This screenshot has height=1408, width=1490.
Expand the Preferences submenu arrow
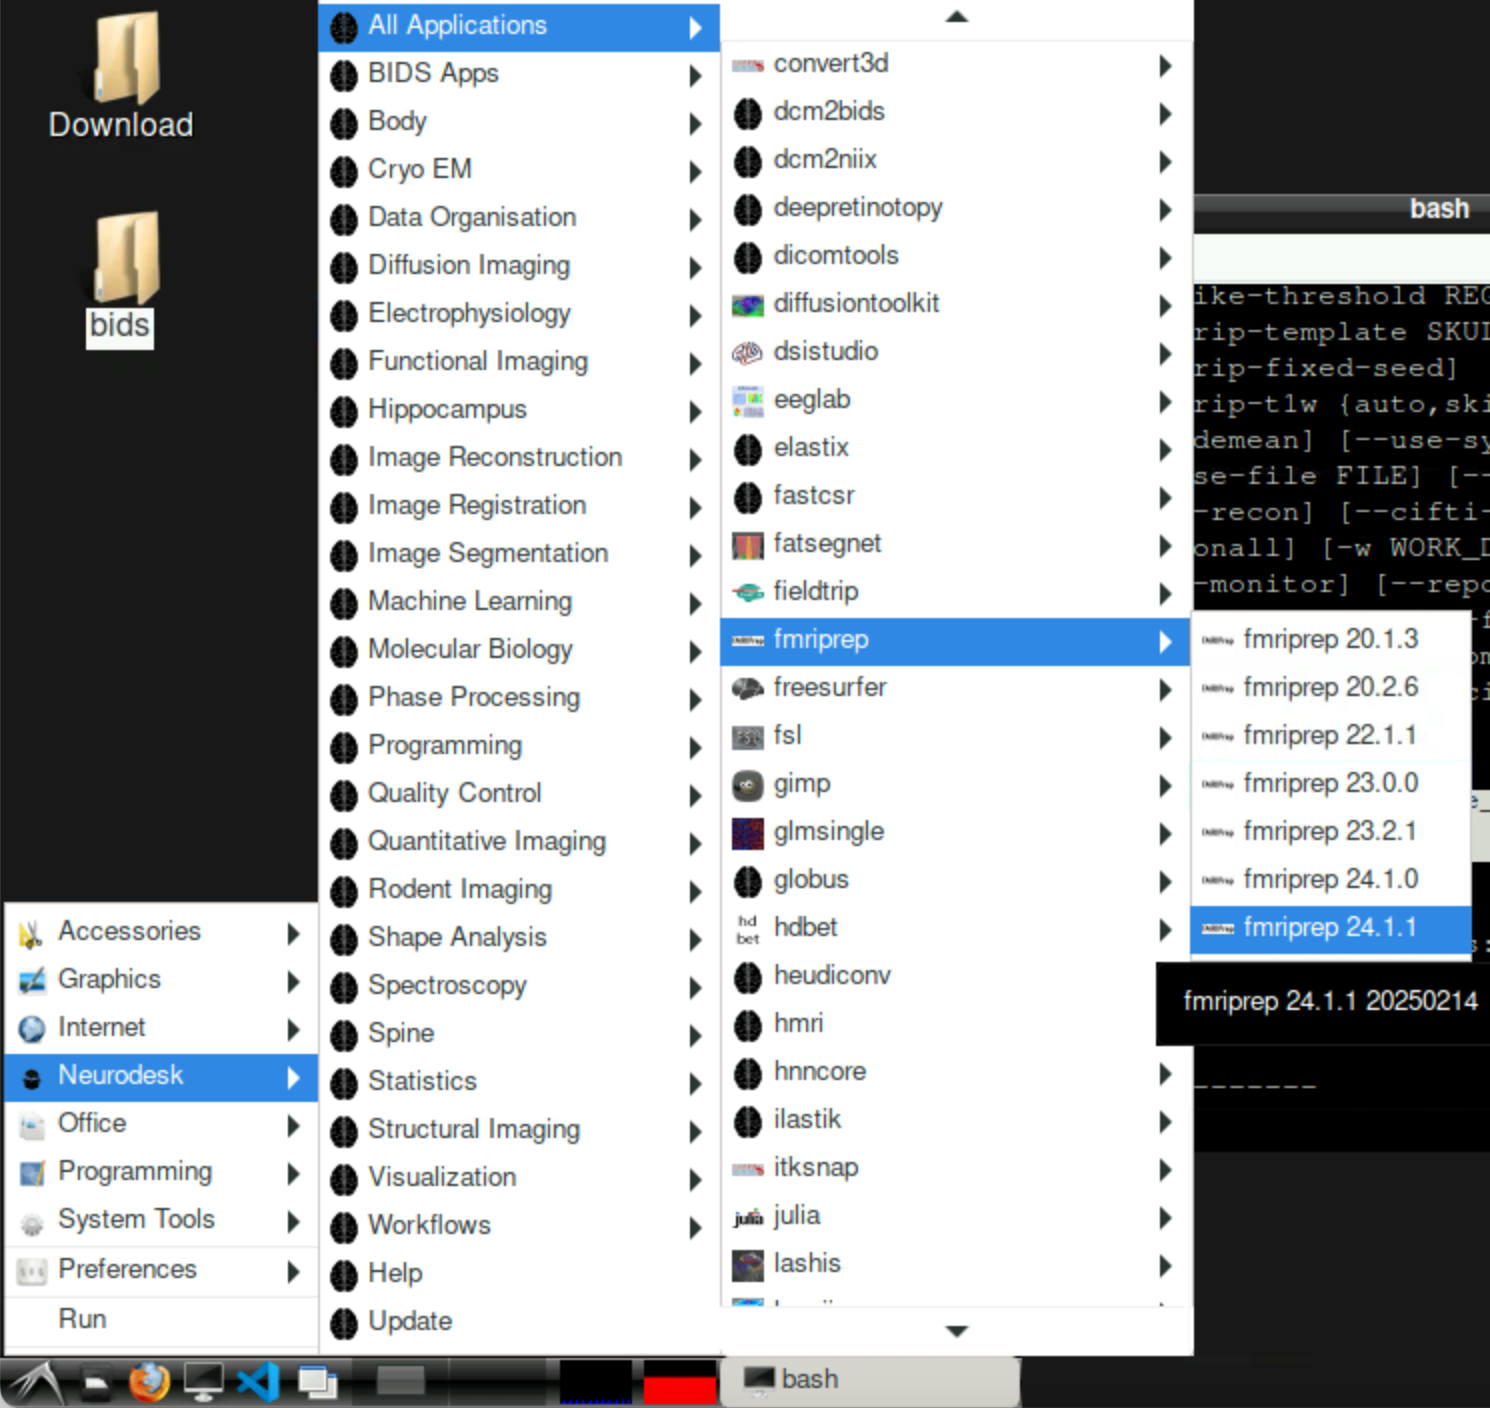[293, 1271]
